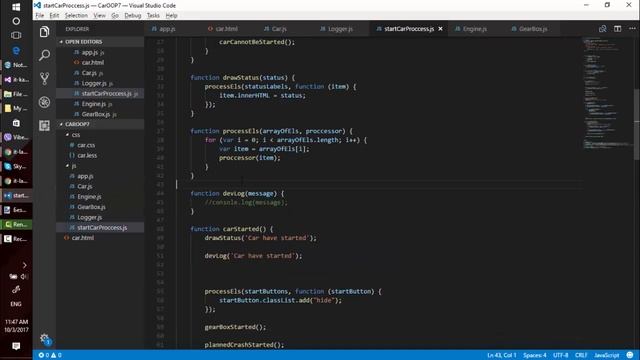The width and height of the screenshot is (640, 360).
Task: Open the Edge browser taskbar icon
Action: click(16, 50)
